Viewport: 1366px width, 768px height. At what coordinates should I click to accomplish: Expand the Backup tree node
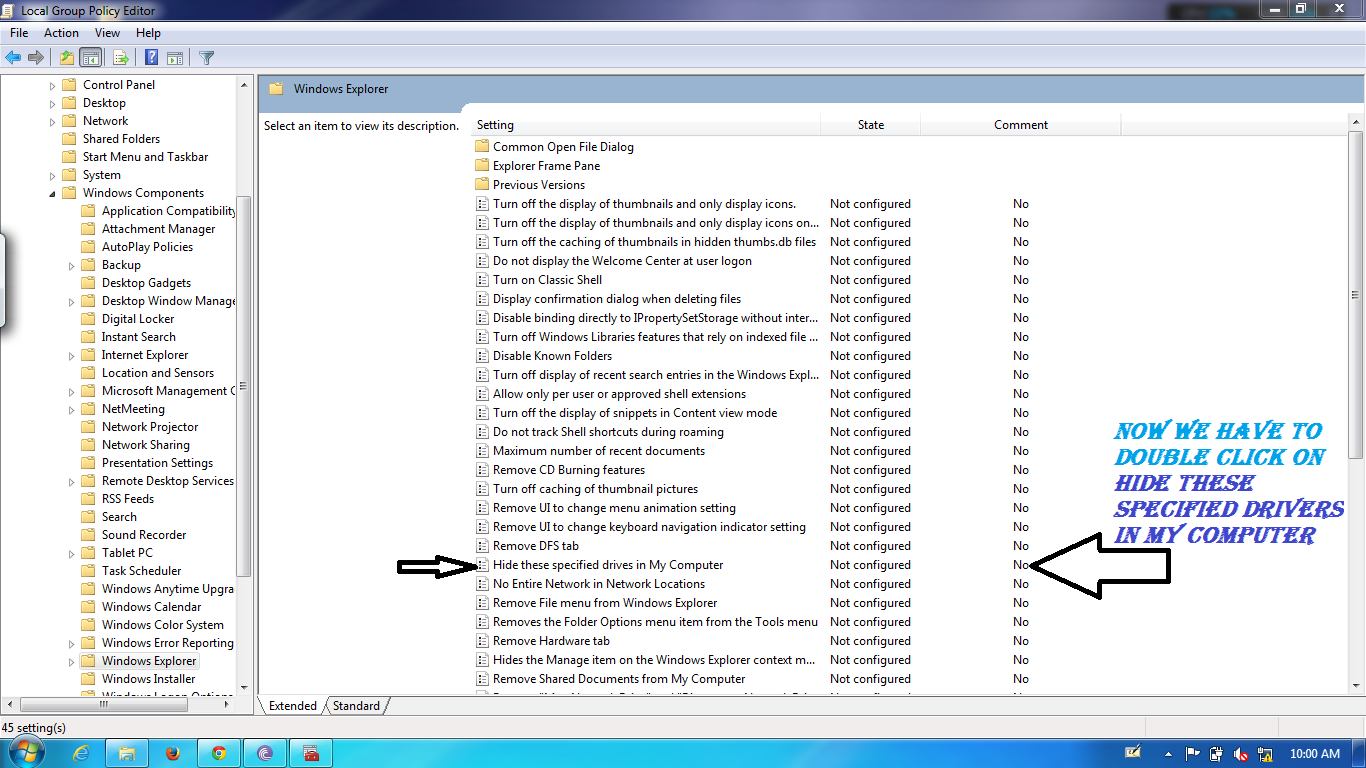(72, 266)
